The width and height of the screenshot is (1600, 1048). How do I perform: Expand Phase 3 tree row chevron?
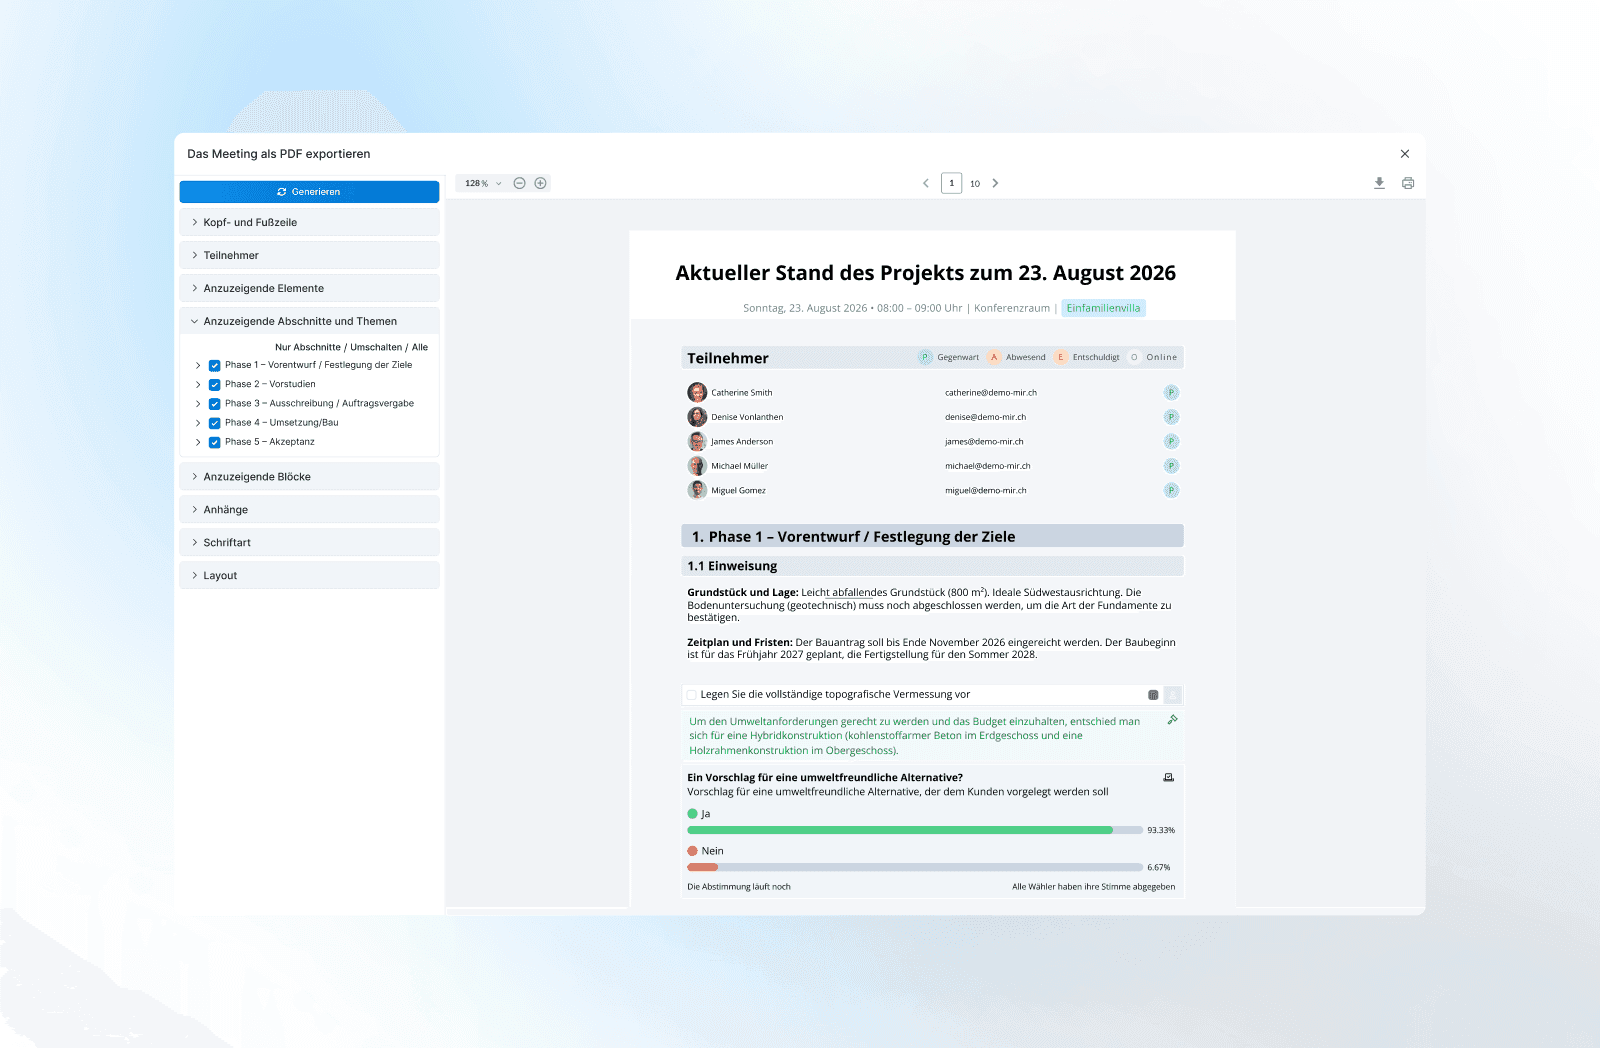[x=198, y=404]
